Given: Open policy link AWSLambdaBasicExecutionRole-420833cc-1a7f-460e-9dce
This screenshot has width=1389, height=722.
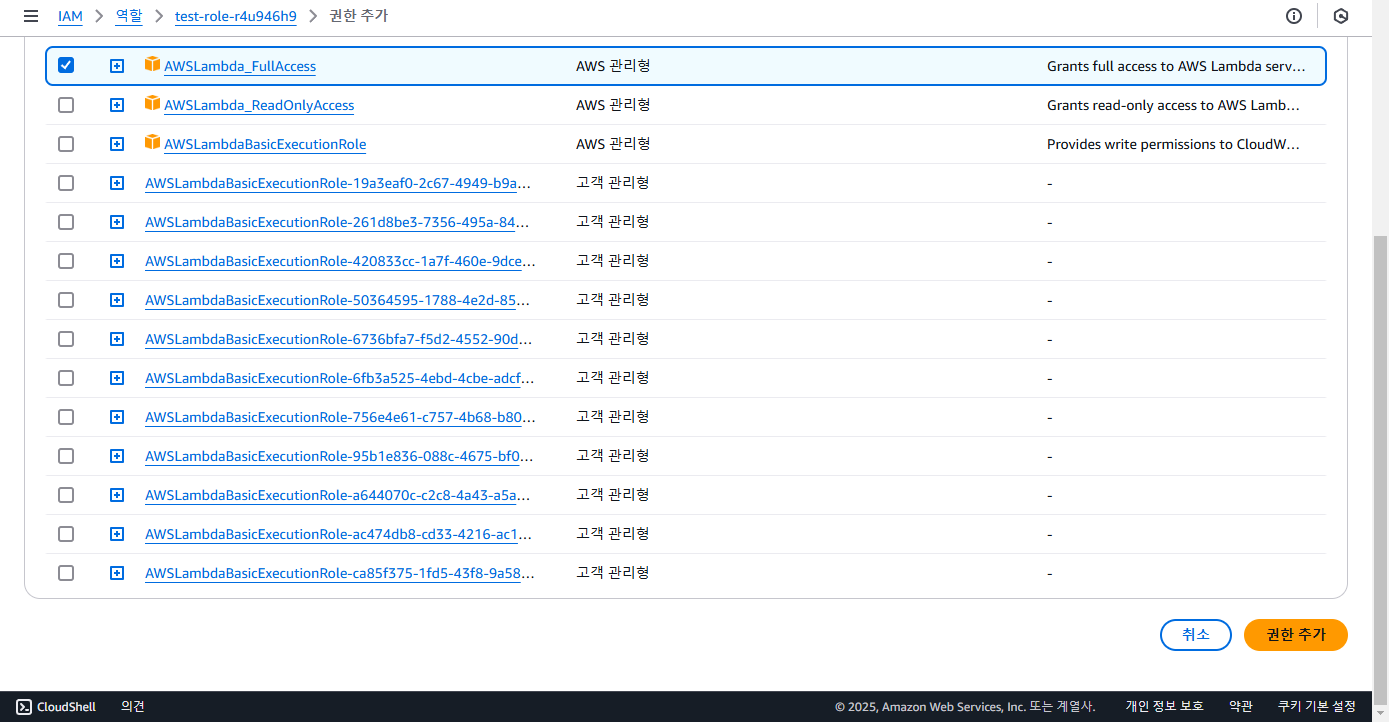Looking at the screenshot, I should click(x=340, y=261).
